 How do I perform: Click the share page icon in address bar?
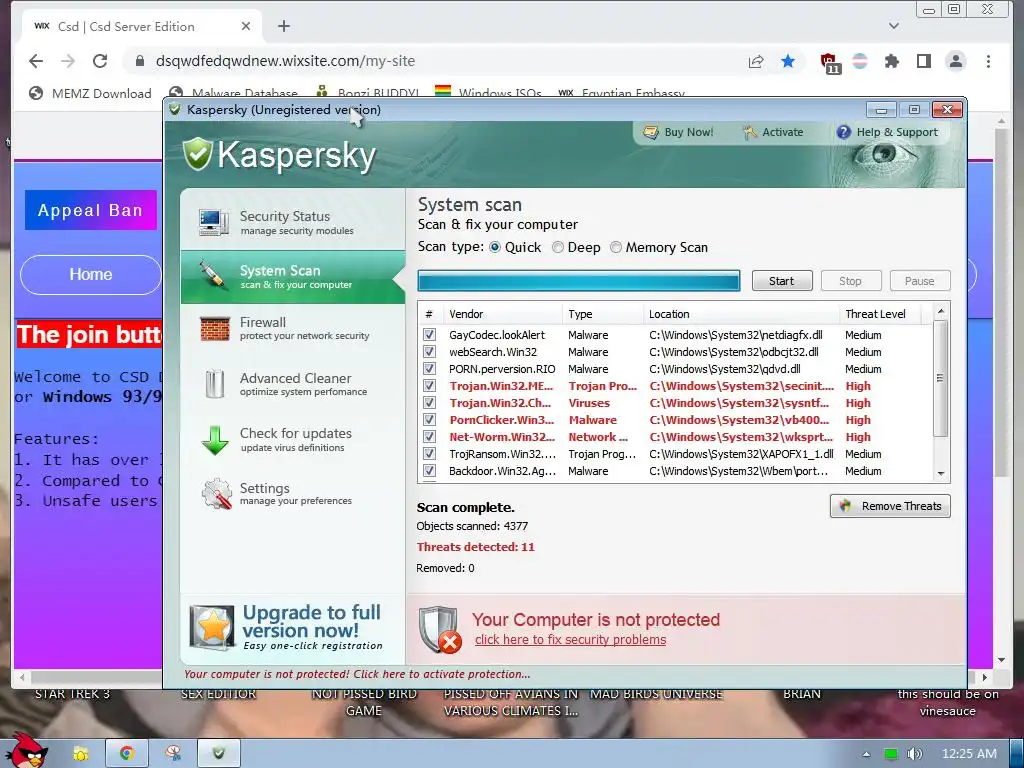coord(756,61)
